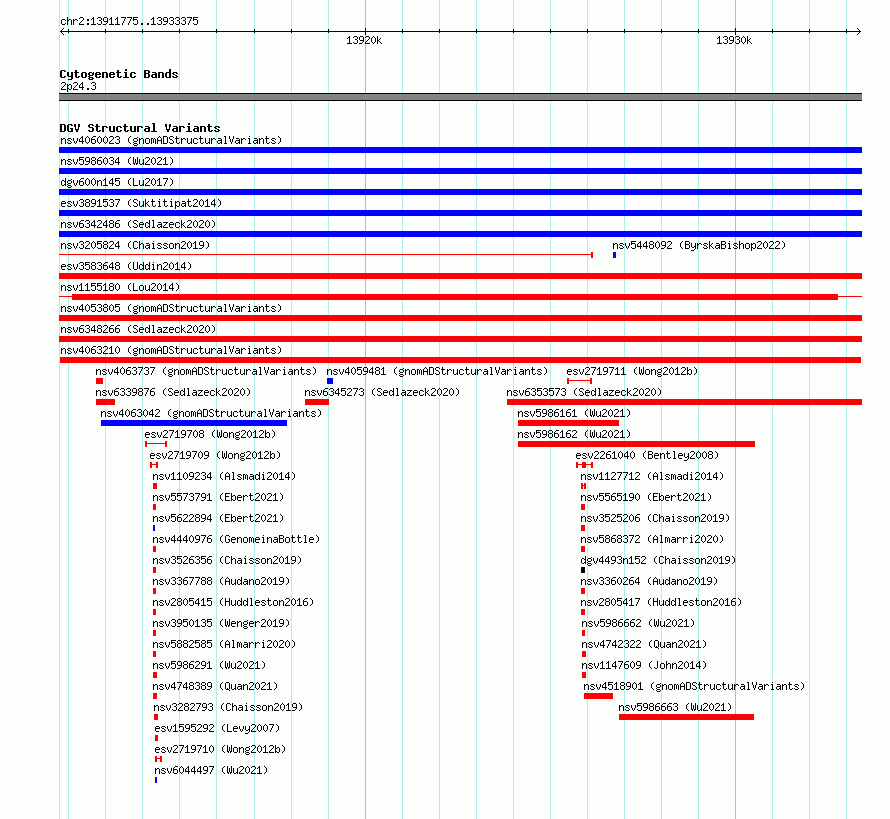Click nsv4063737 gnomAD variant label
This screenshot has width=890, height=819.
pos(206,371)
